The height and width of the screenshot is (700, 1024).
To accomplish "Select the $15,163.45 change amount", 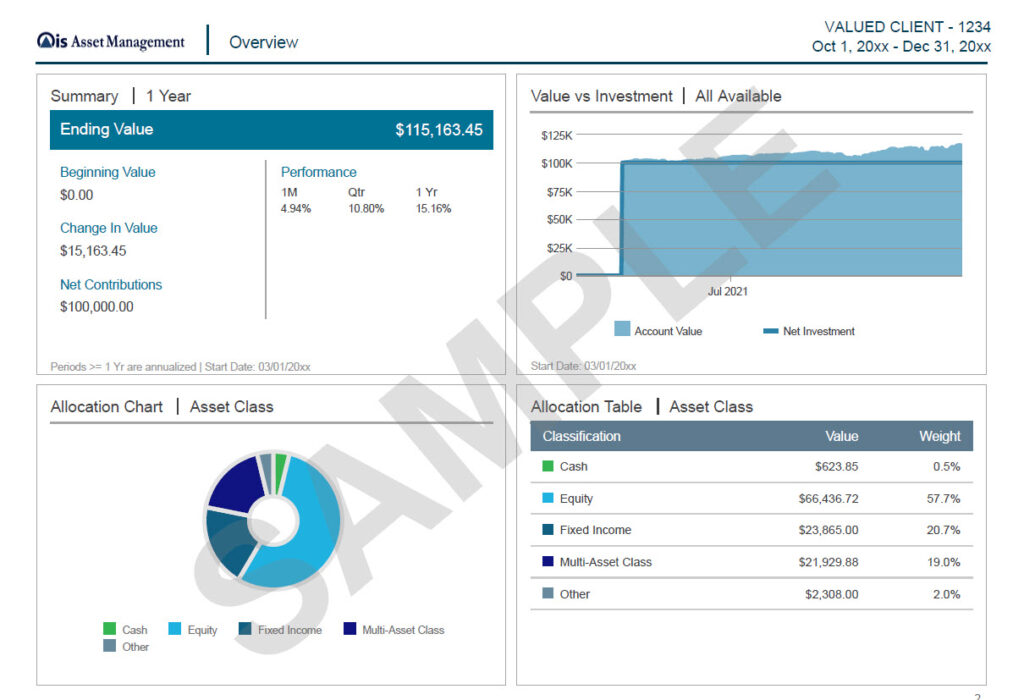I will [93, 251].
